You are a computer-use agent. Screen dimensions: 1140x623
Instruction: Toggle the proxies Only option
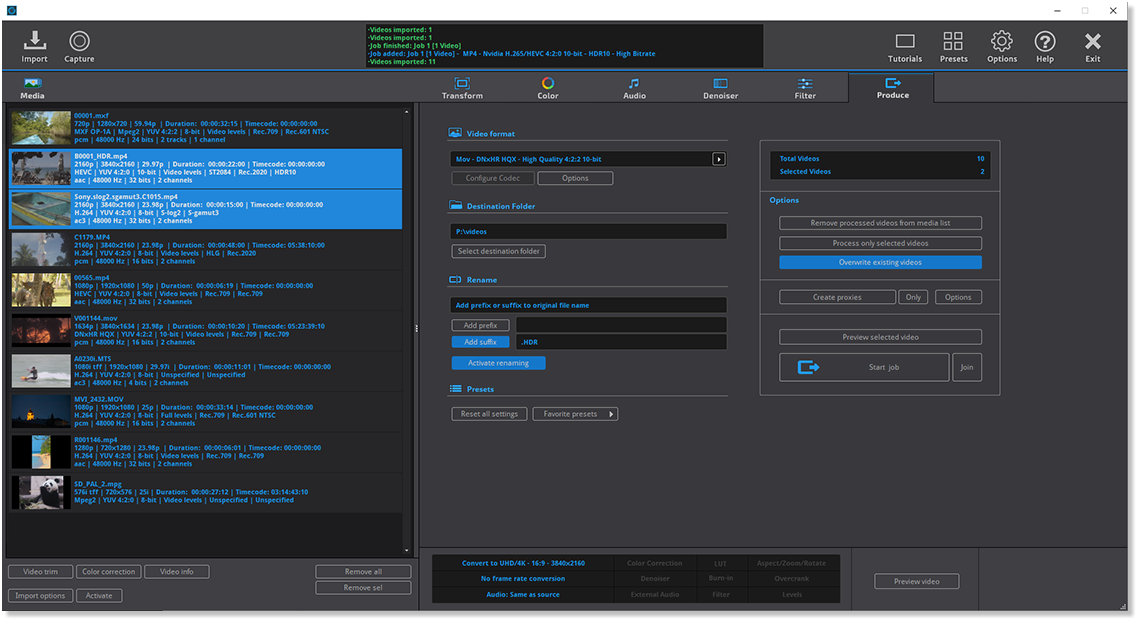pos(913,297)
